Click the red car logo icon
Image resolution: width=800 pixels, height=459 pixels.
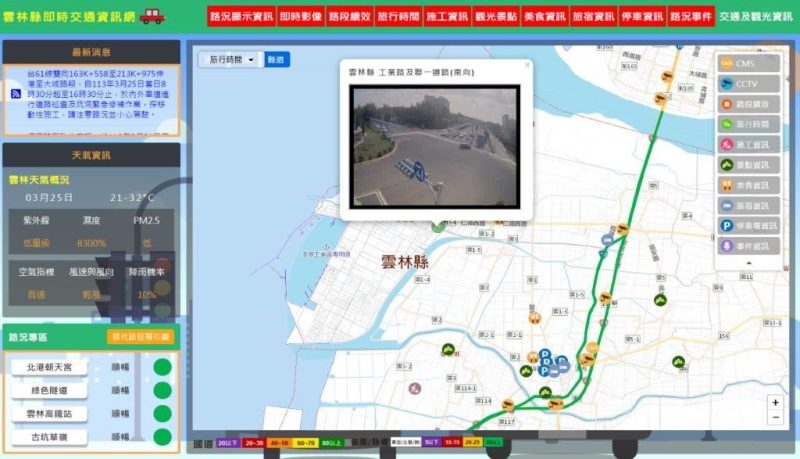tap(153, 16)
